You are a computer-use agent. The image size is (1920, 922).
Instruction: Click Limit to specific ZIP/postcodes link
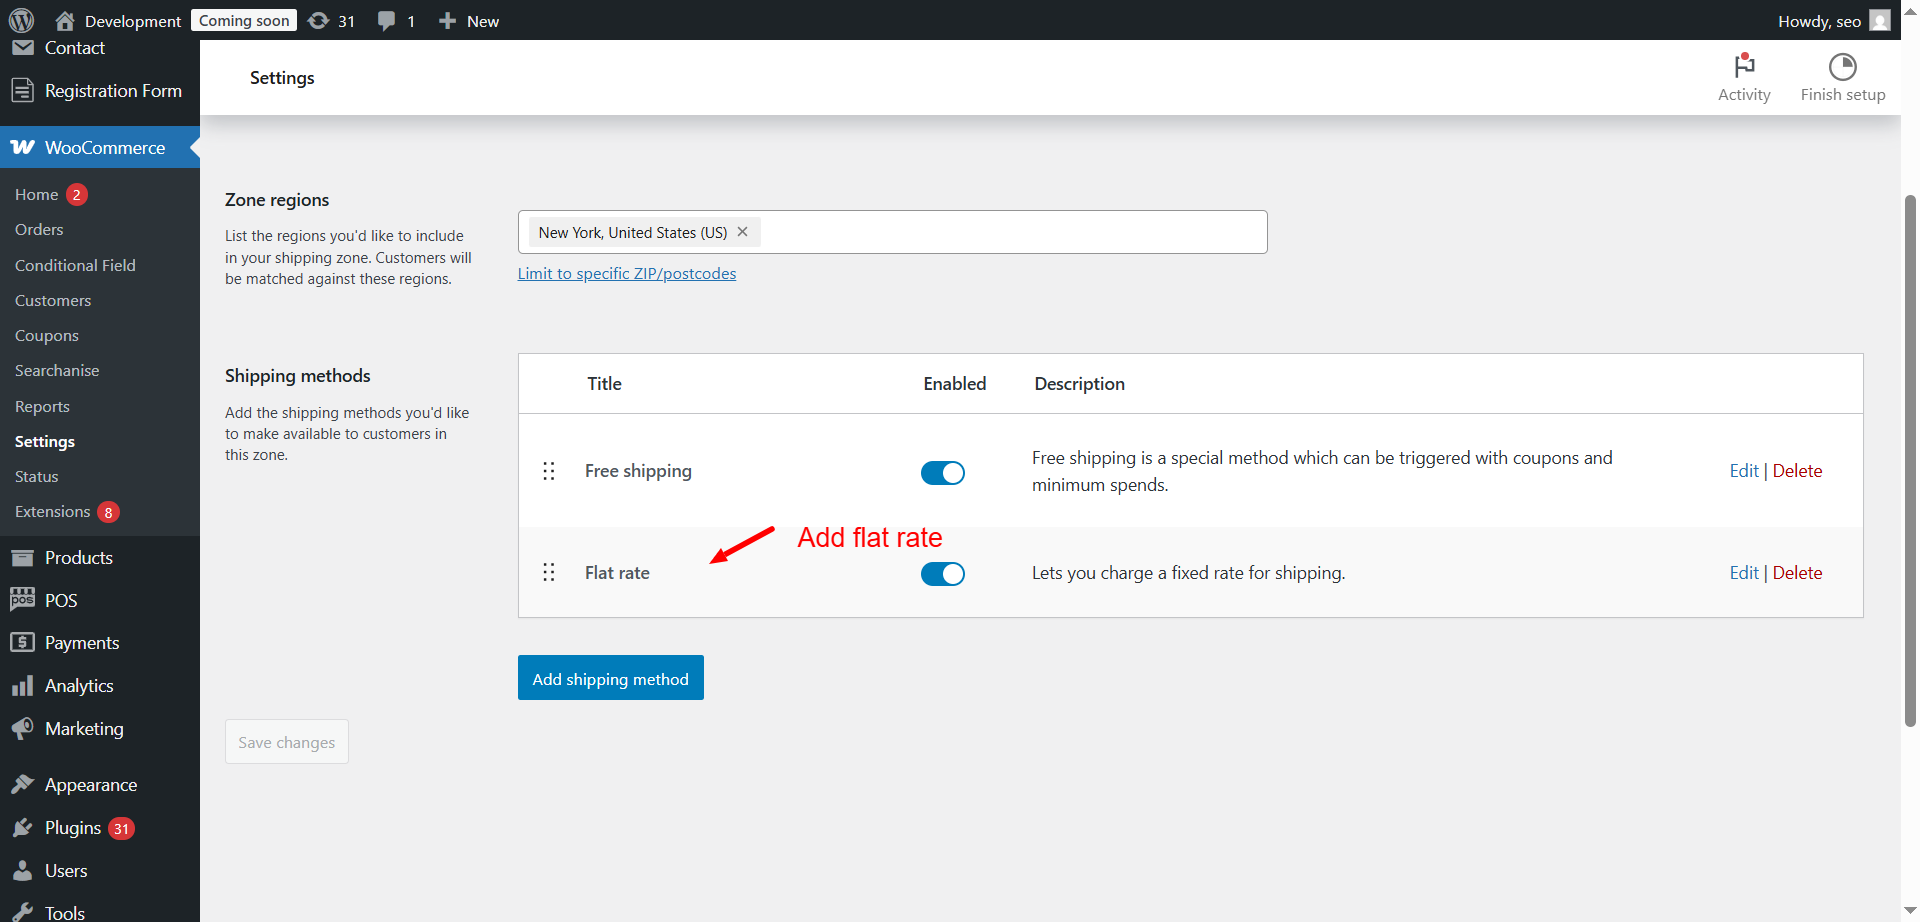pos(627,273)
